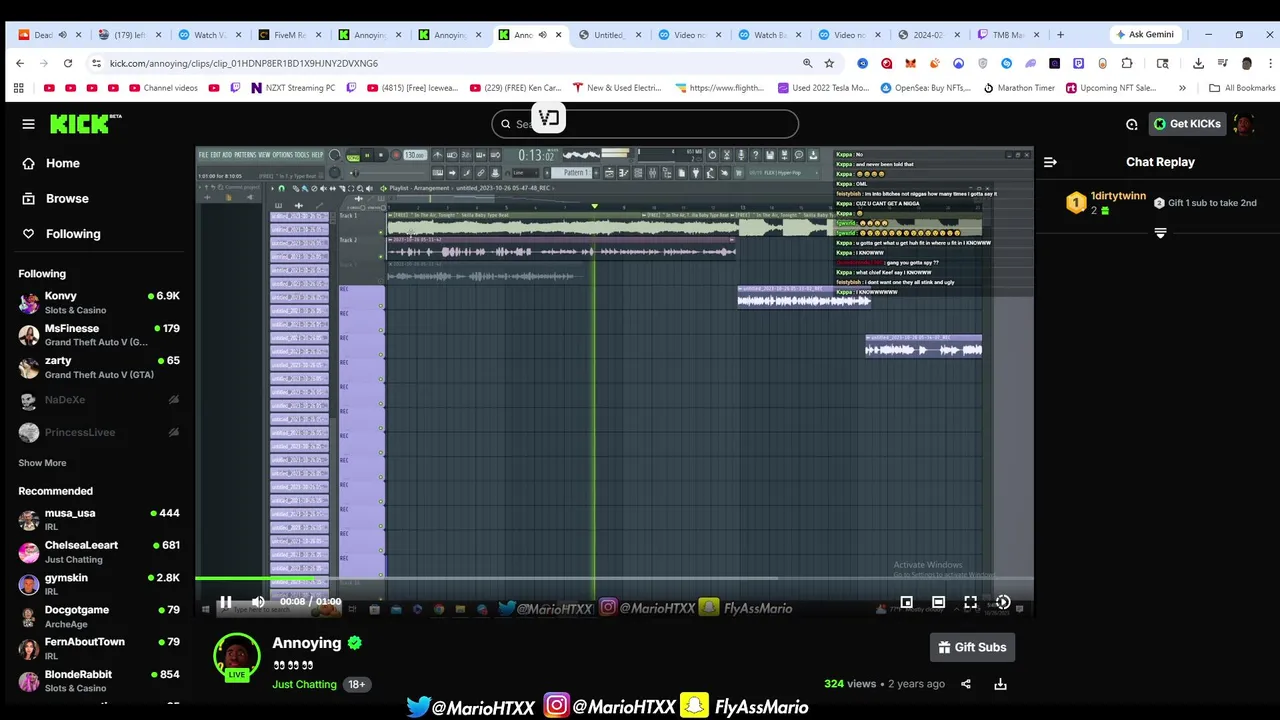This screenshot has height=720, width=1280.
Task: Pause the clip video
Action: [x=226, y=602]
